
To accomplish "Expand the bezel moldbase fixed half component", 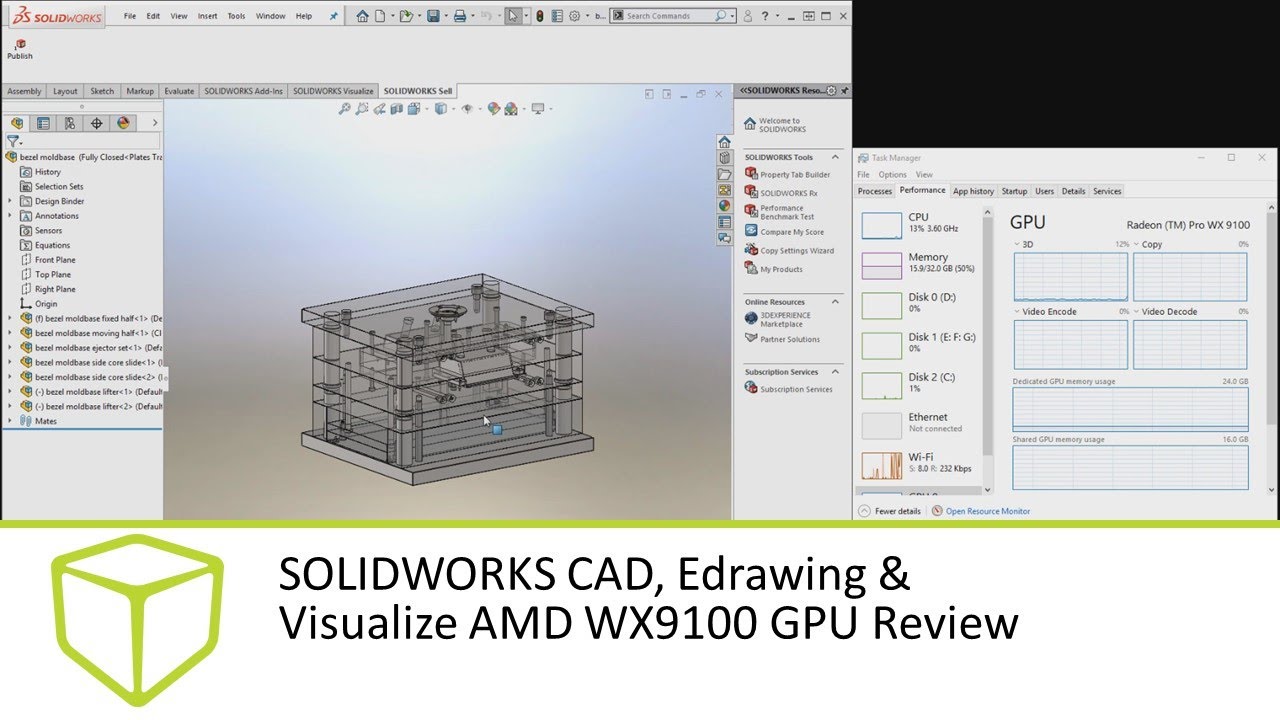I will 10,318.
